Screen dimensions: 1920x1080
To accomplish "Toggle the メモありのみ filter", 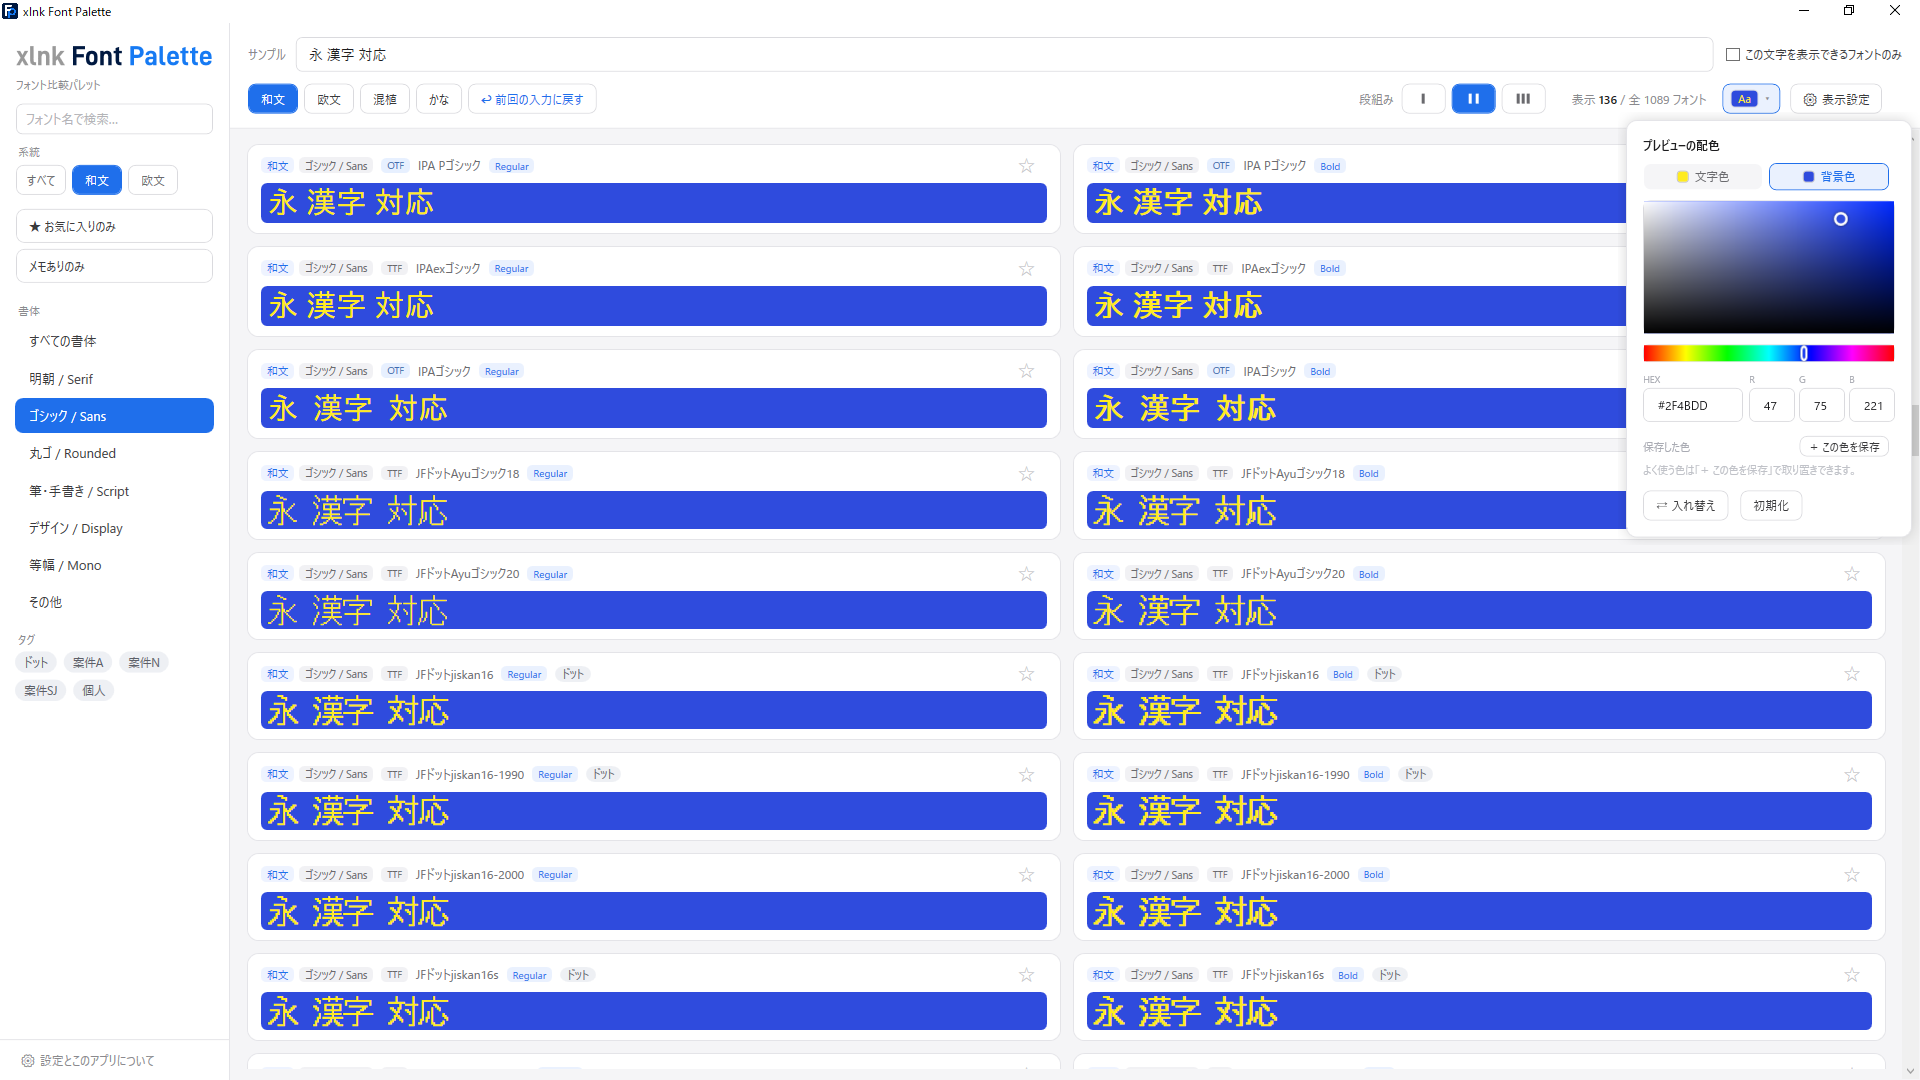I will coord(114,266).
